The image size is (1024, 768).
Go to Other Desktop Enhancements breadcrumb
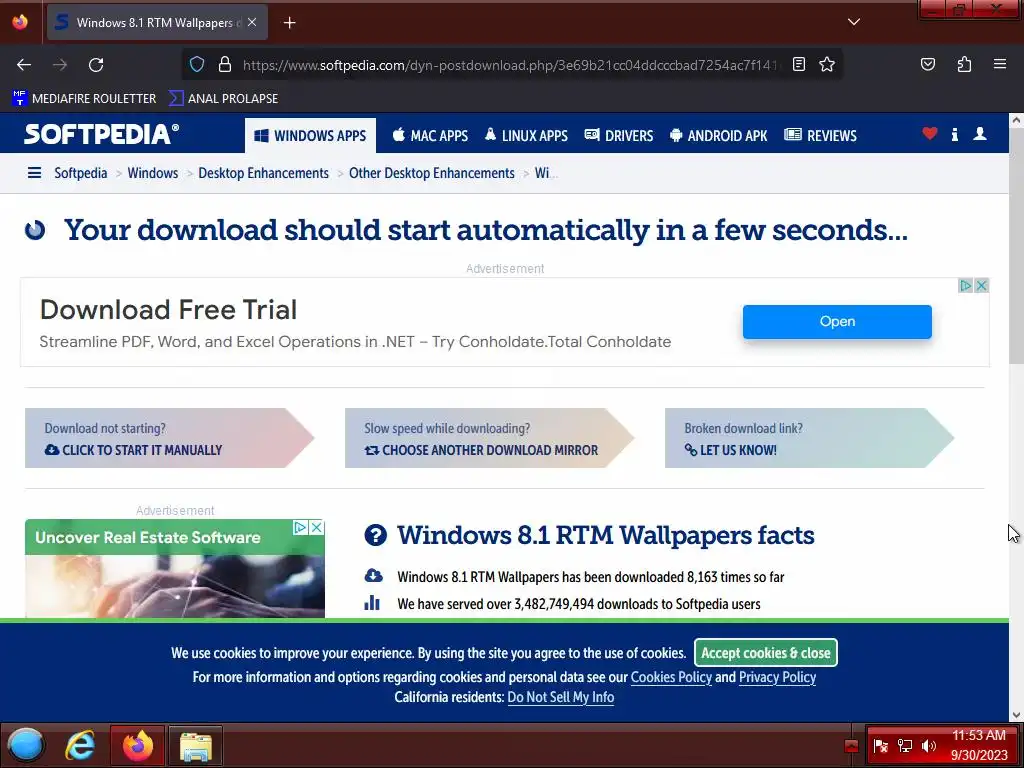pos(432,173)
